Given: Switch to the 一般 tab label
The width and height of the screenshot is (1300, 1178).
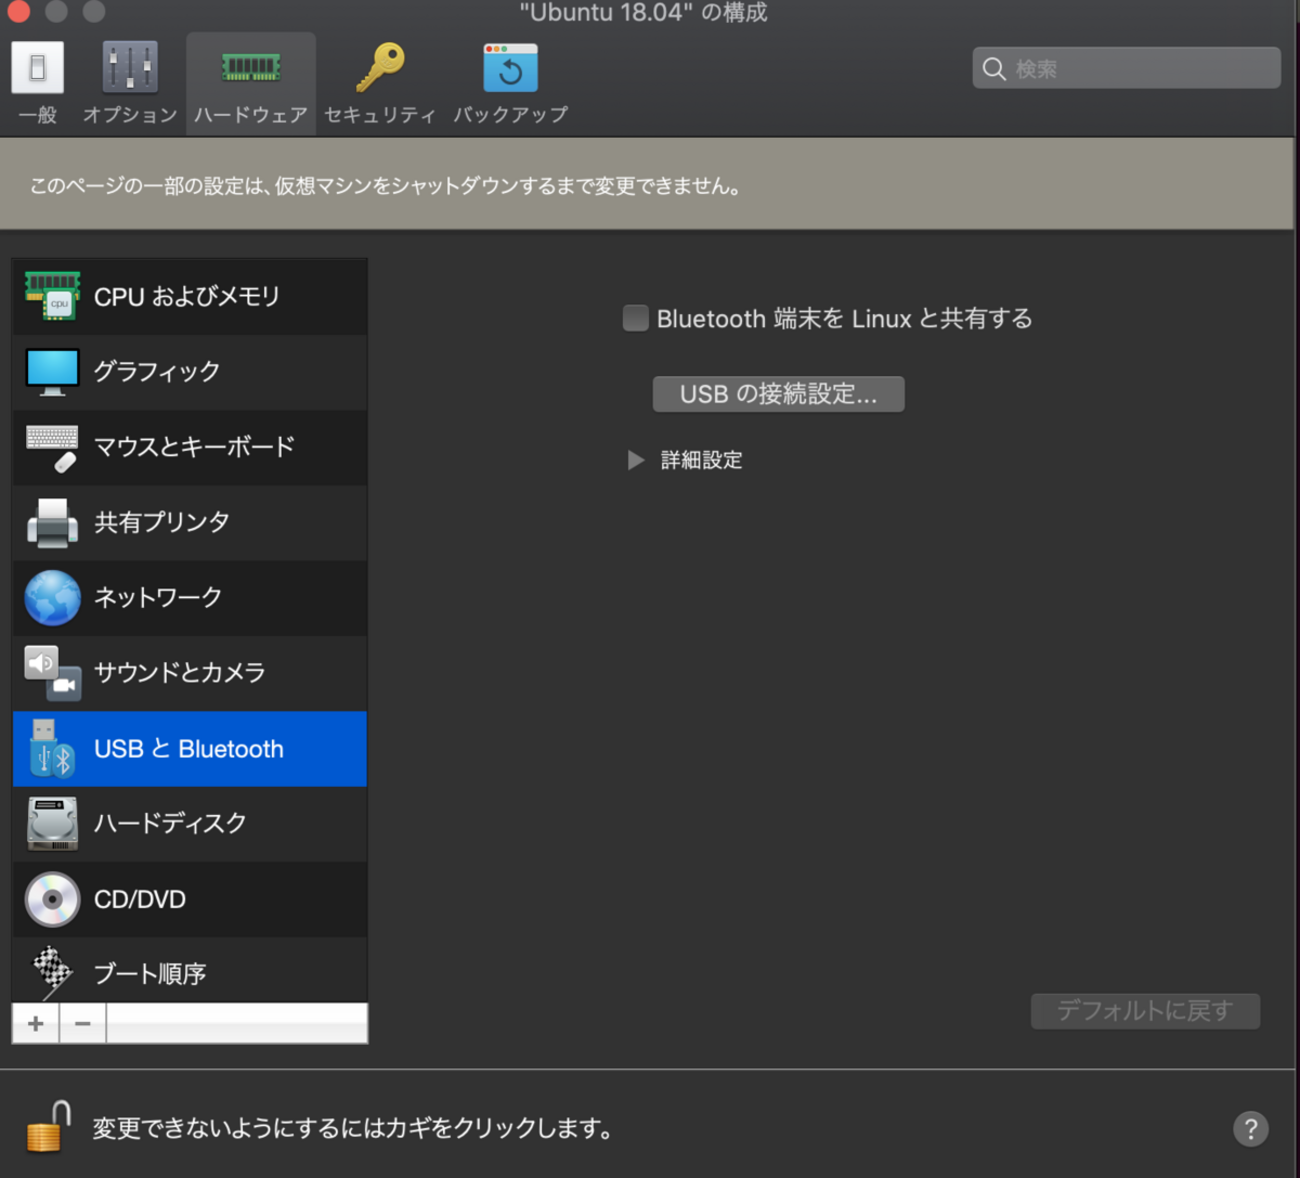Looking at the screenshot, I should (38, 115).
